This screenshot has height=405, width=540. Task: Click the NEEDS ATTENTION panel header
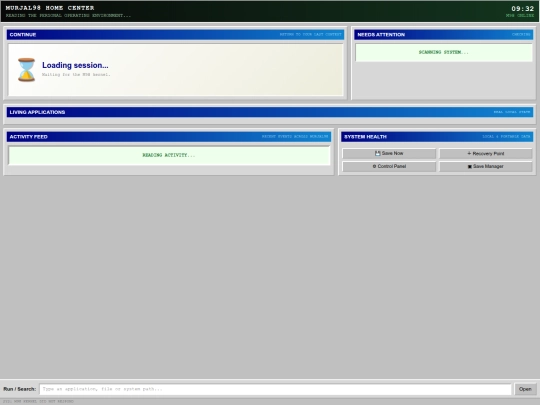444,34
